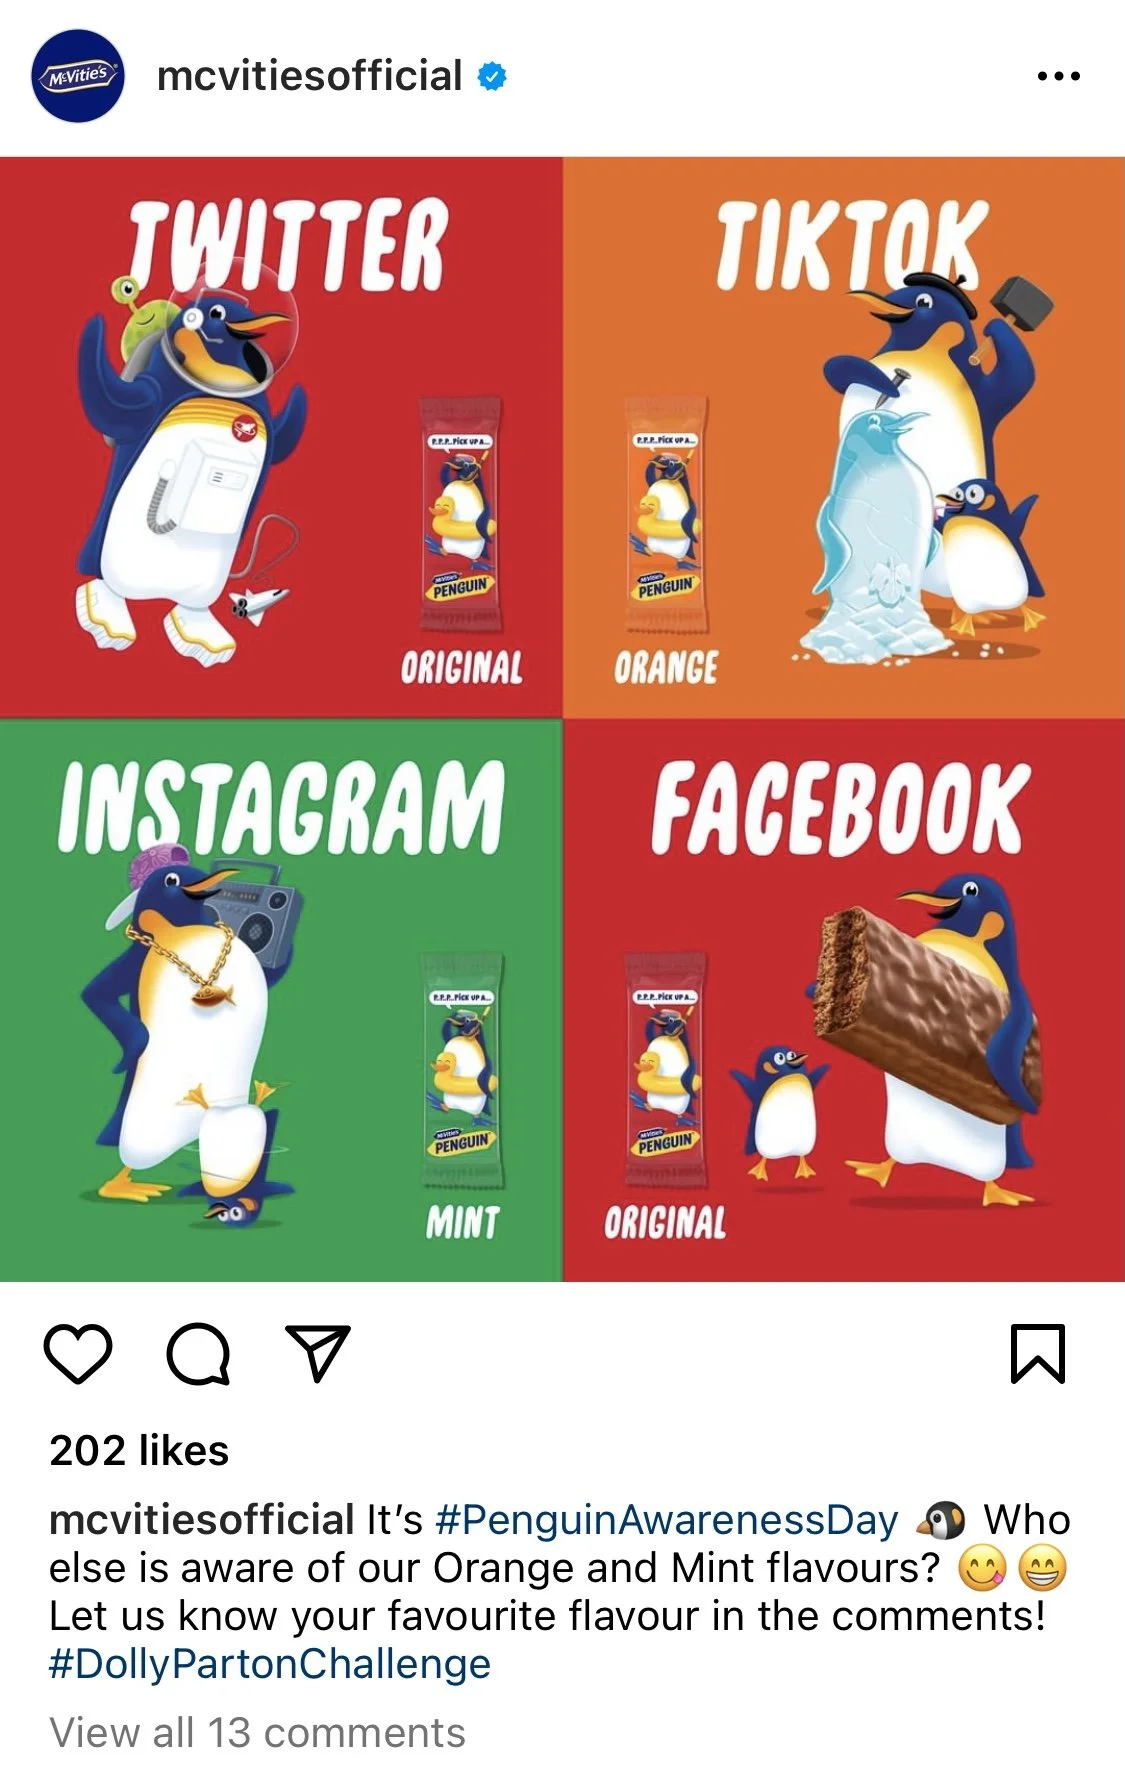This screenshot has width=1125, height=1772.
Task: Open McVitie's profile picture
Action: (78, 76)
